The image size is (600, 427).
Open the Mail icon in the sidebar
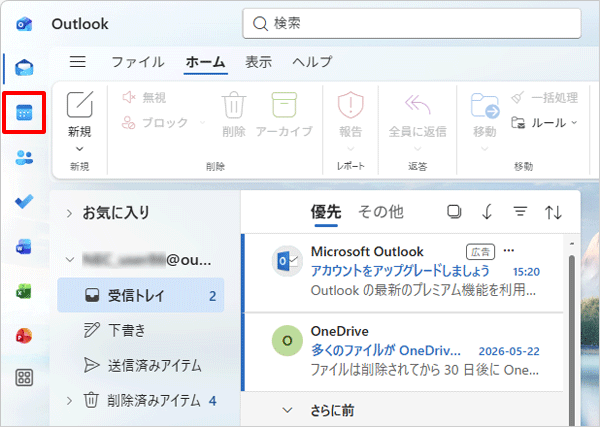click(x=24, y=68)
